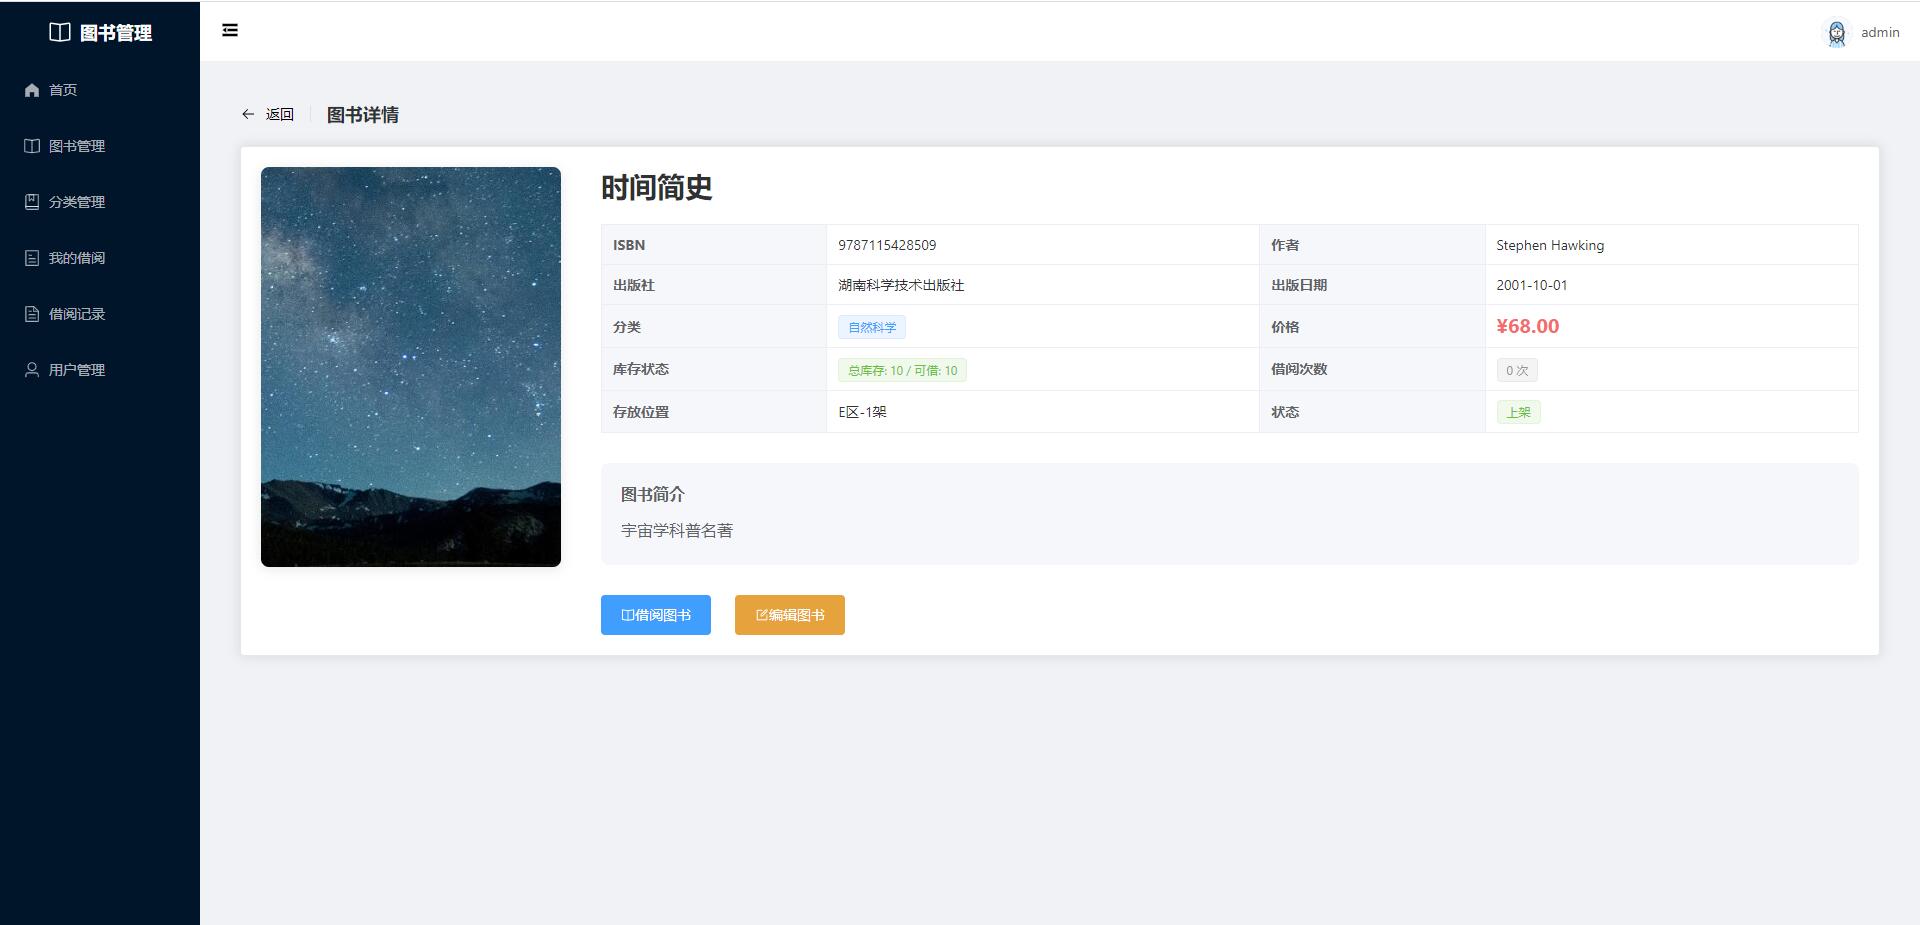
Task: Click the 0次 borrow count badge
Action: click(1516, 369)
